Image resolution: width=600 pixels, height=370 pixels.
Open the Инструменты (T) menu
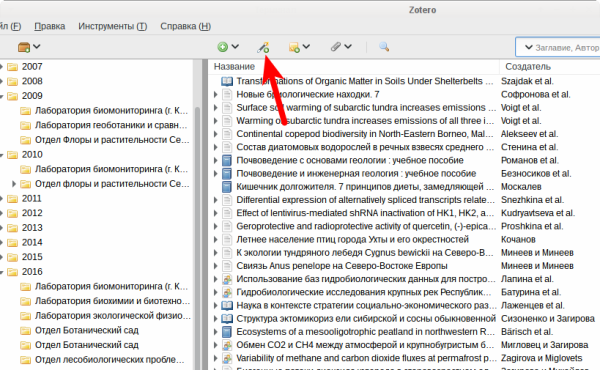pyautogui.click(x=112, y=26)
